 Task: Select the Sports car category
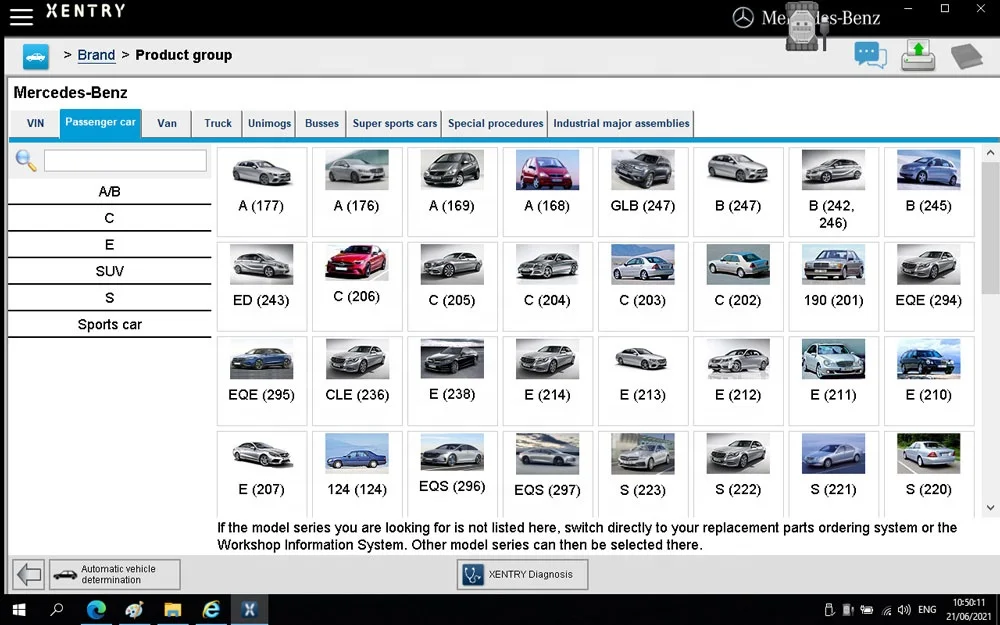(x=109, y=325)
